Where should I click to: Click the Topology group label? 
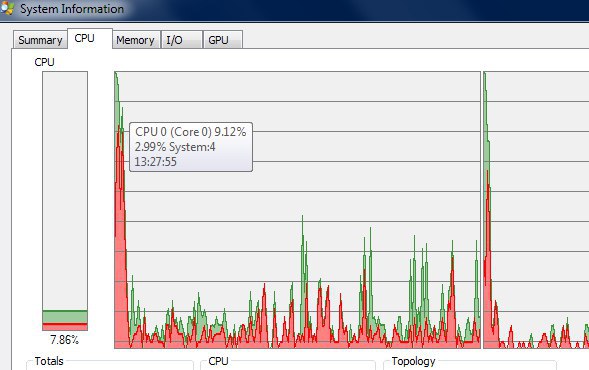[x=413, y=361]
